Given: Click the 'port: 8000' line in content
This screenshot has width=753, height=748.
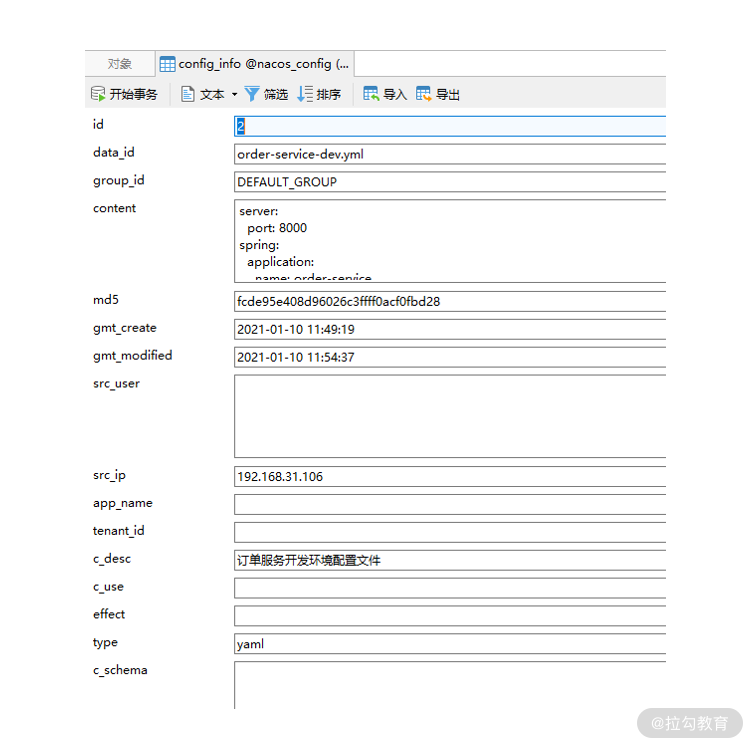Looking at the screenshot, I should 277,228.
